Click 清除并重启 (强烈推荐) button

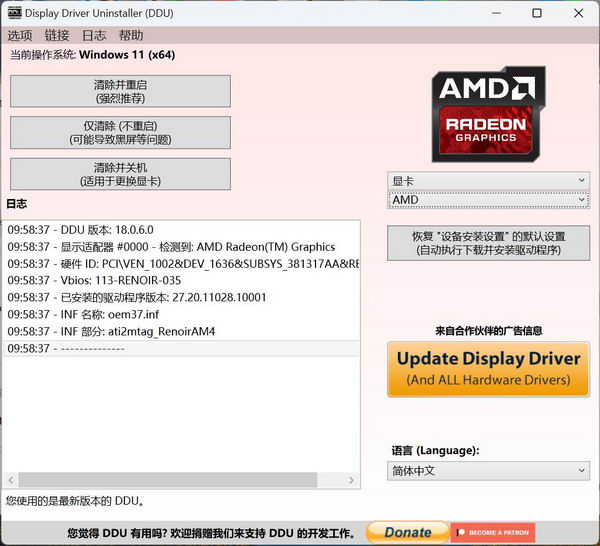[x=121, y=91]
